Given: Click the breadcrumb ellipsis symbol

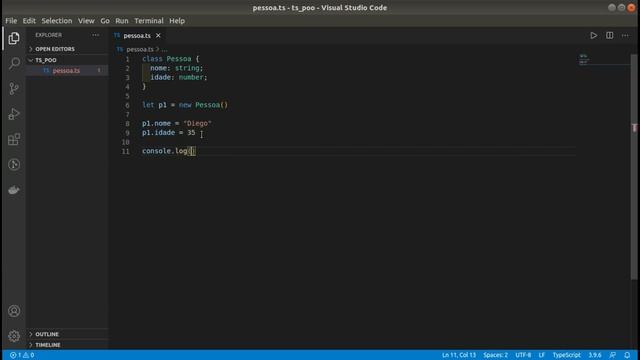Looking at the screenshot, I should click(x=164, y=49).
